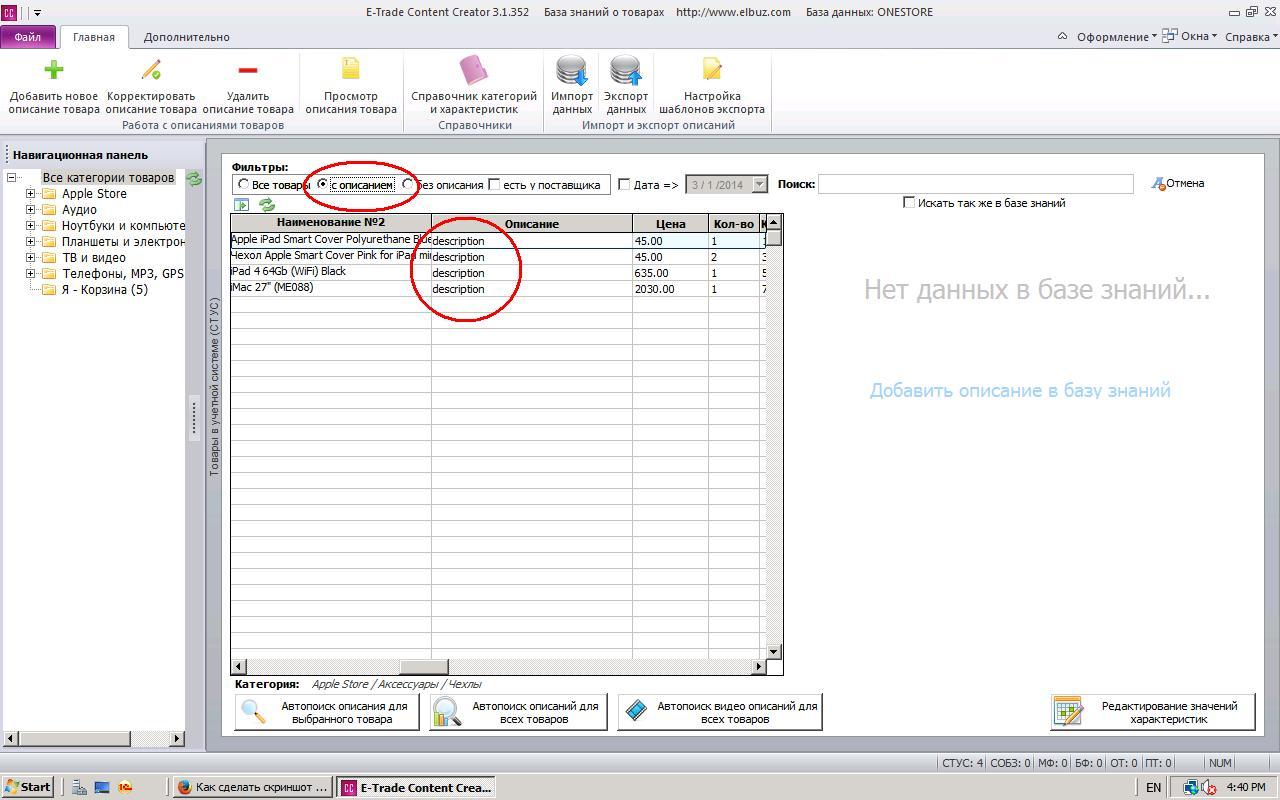This screenshot has height=800, width=1280.
Task: Select row iMac 27" (ME088)
Action: click(x=498, y=289)
